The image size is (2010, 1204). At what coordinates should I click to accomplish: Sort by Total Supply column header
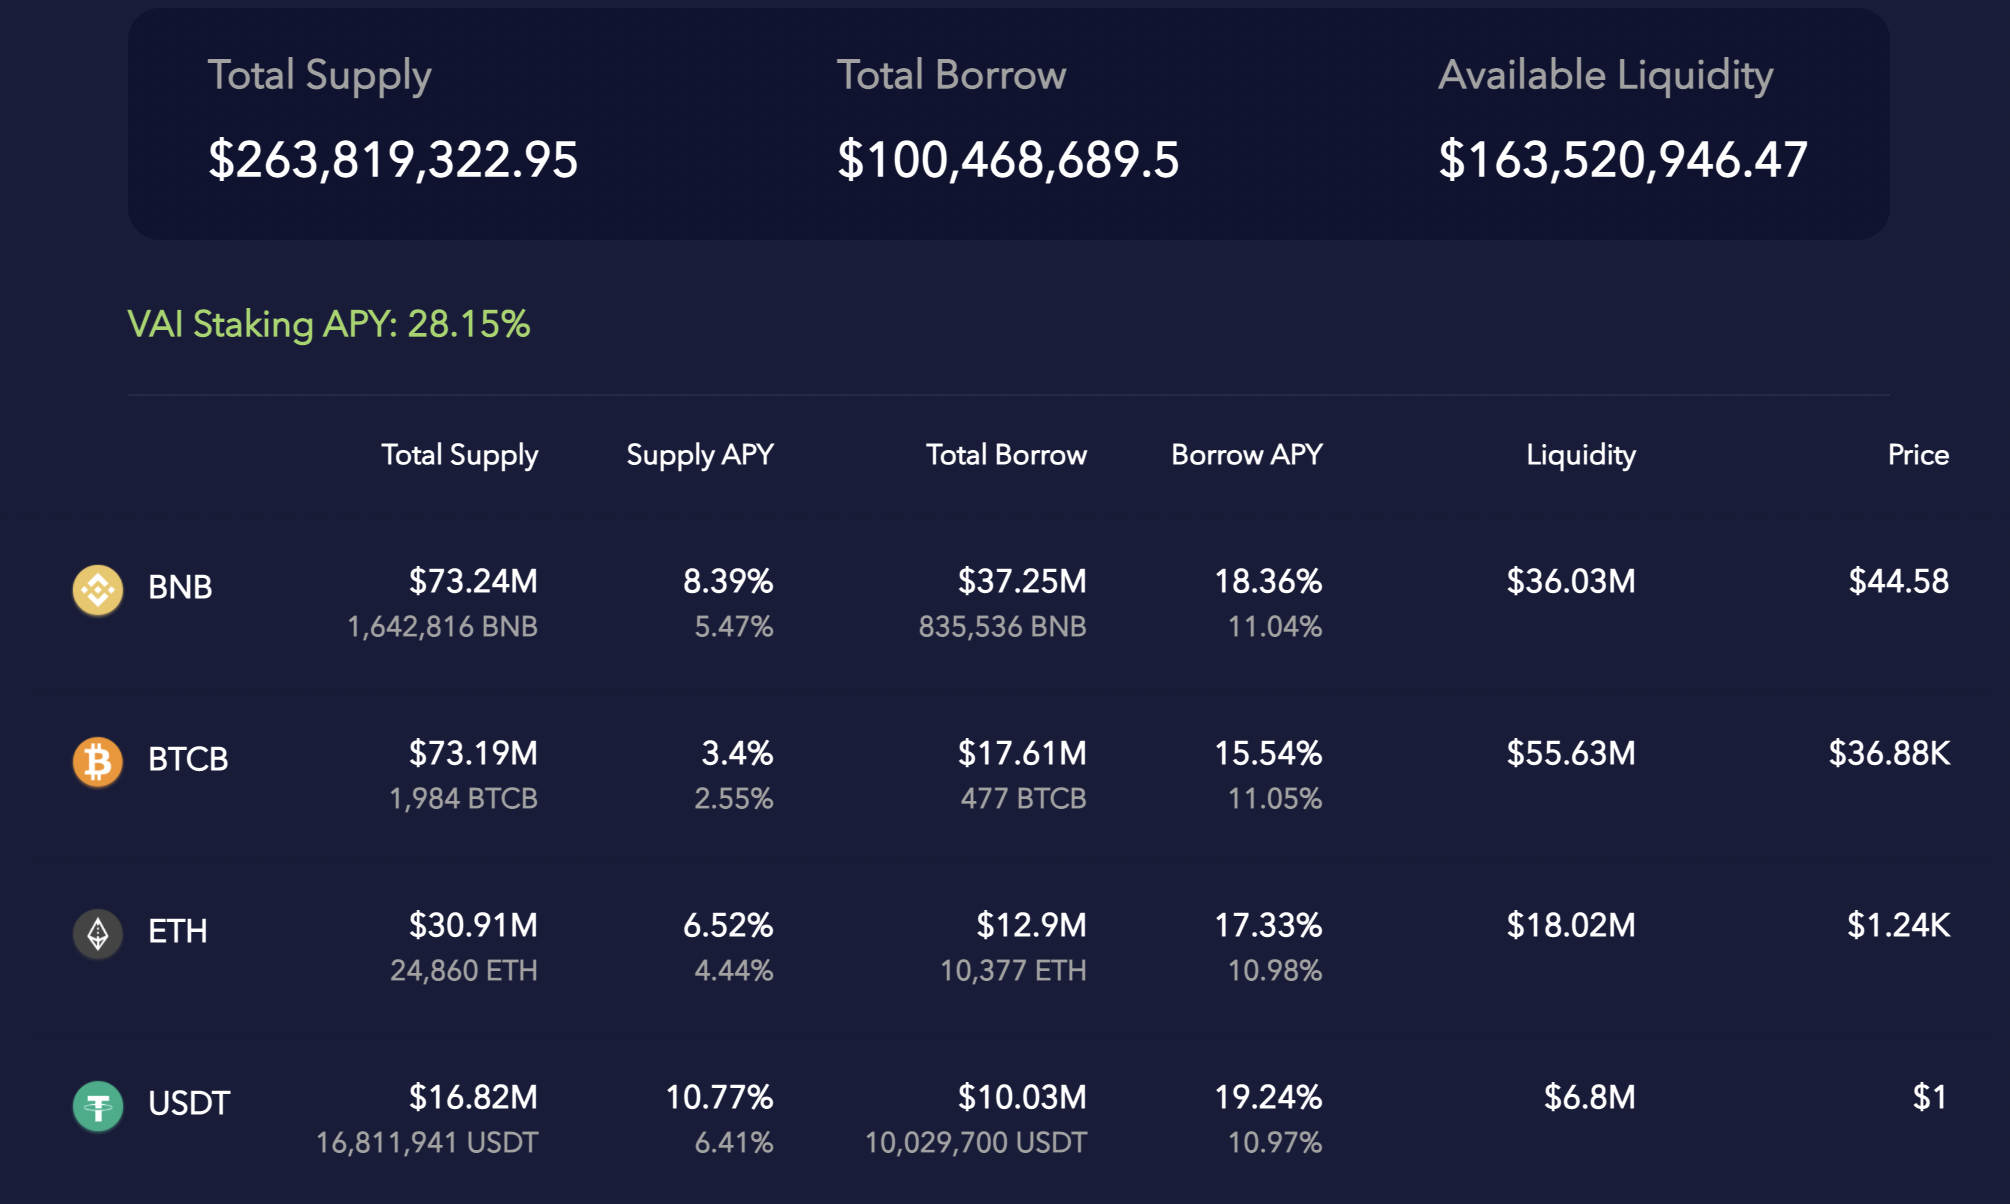pyautogui.click(x=459, y=455)
